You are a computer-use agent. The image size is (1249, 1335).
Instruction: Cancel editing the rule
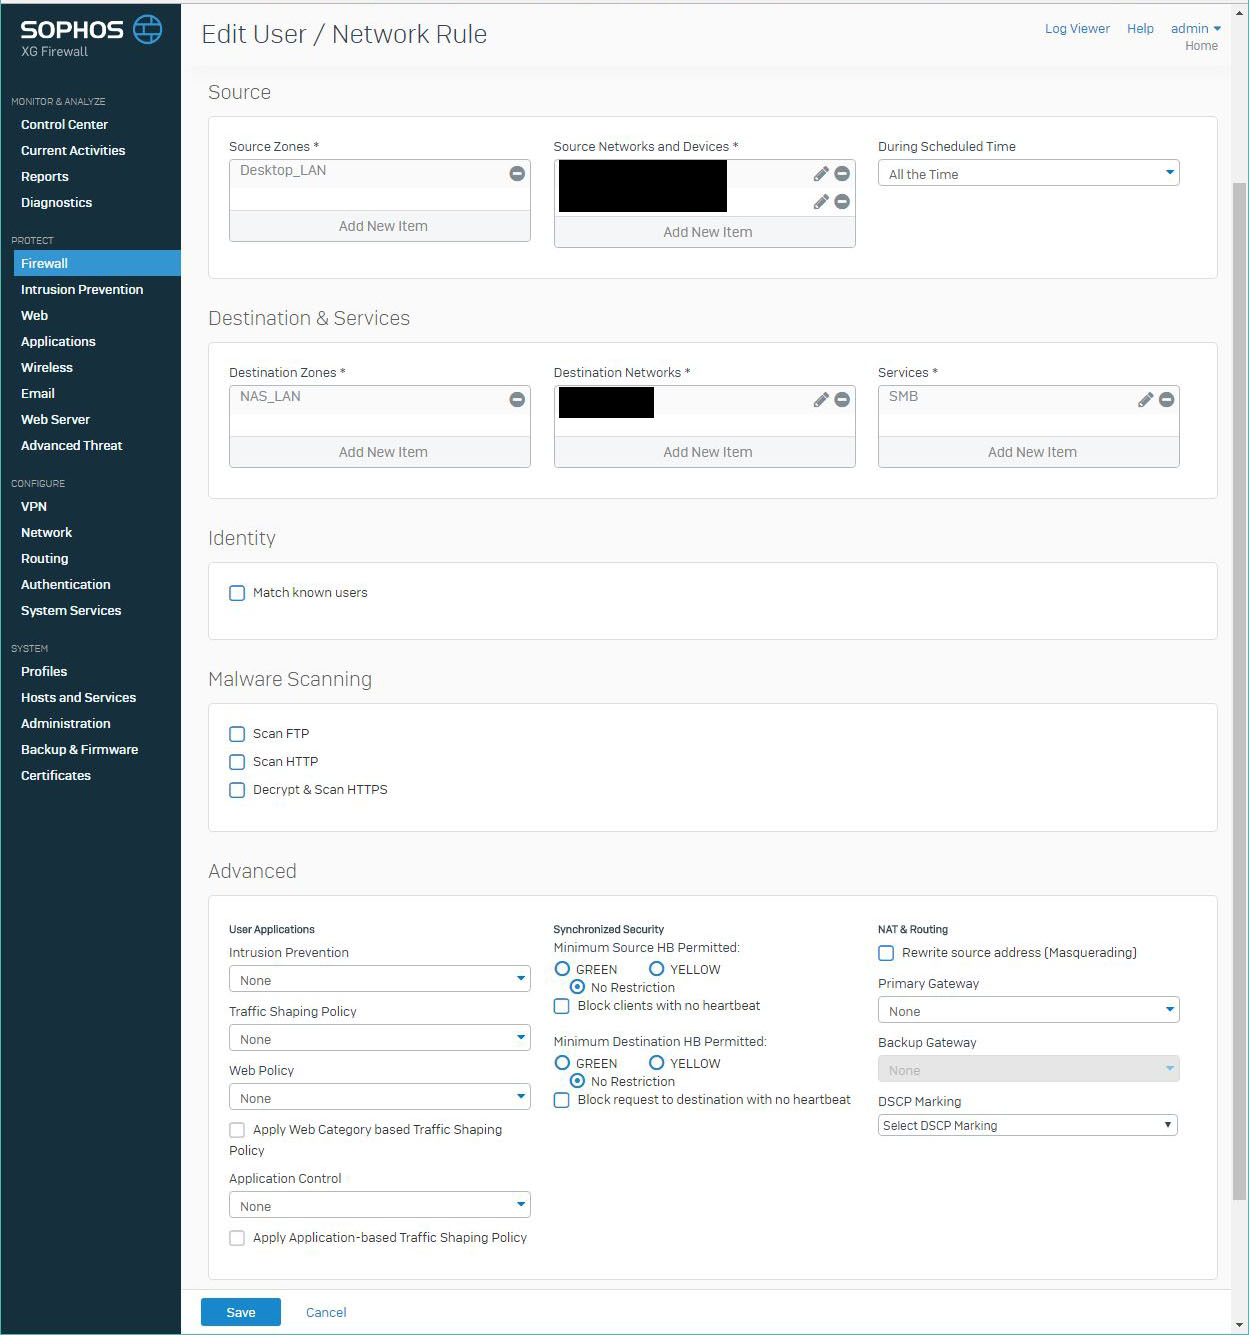coord(326,1313)
